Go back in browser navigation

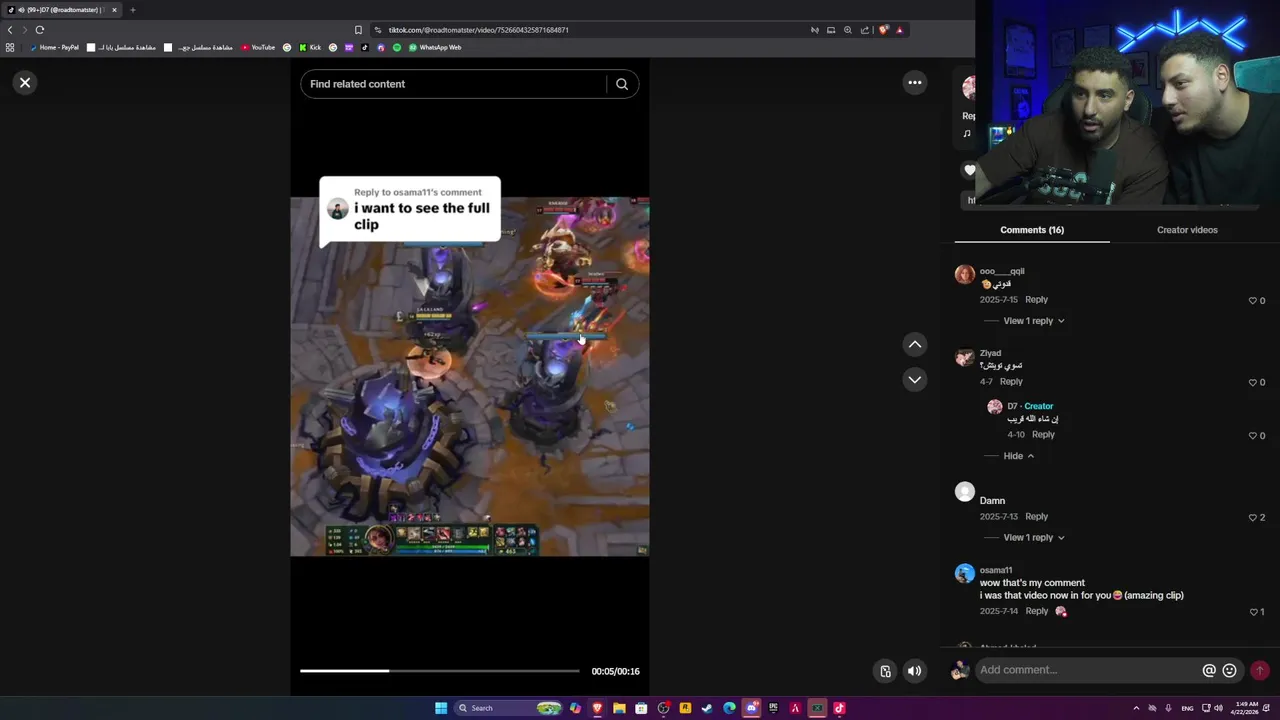tap(10, 30)
